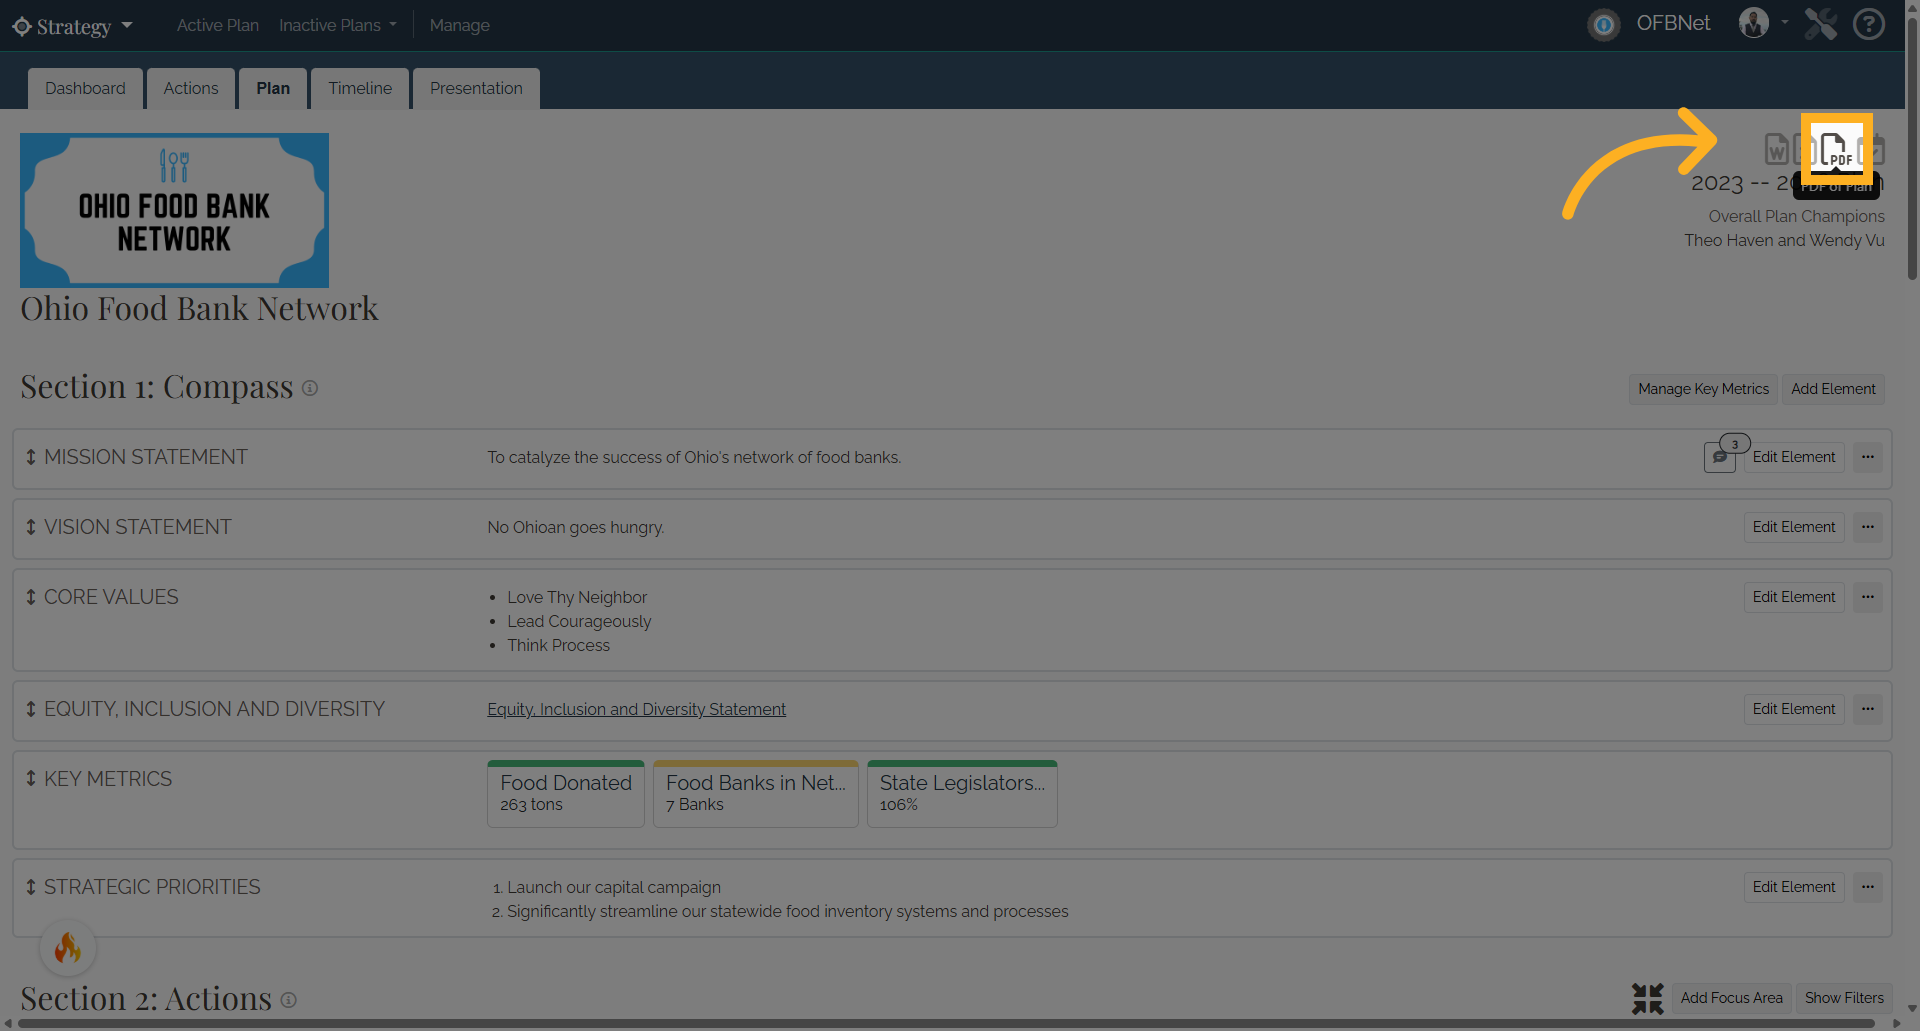Open the help question mark icon
Screen dimensions: 1920x1031
[1868, 24]
